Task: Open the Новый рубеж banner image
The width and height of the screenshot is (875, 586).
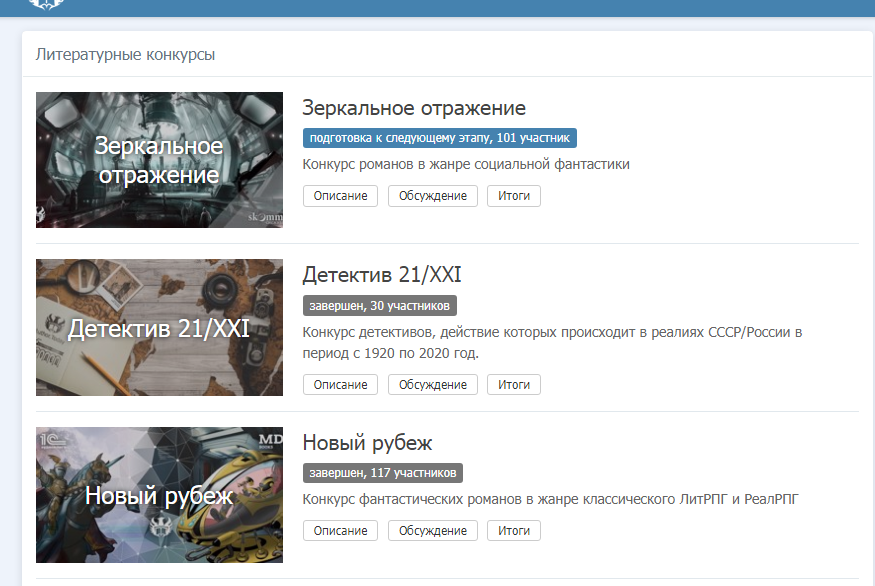Action: pos(159,495)
